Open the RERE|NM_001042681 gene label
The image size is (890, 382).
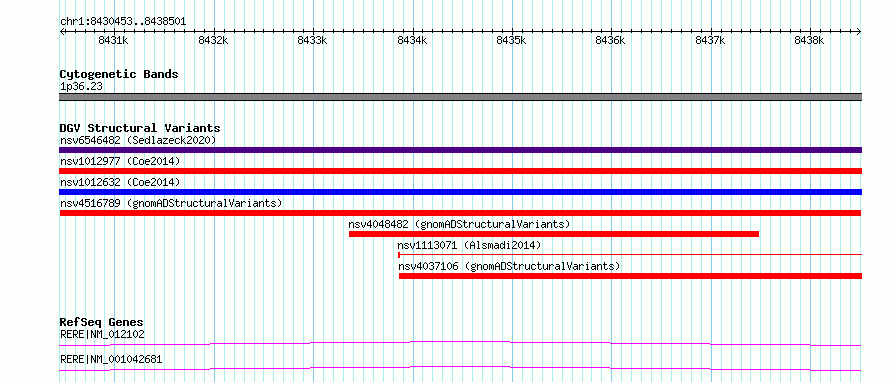tap(111, 359)
